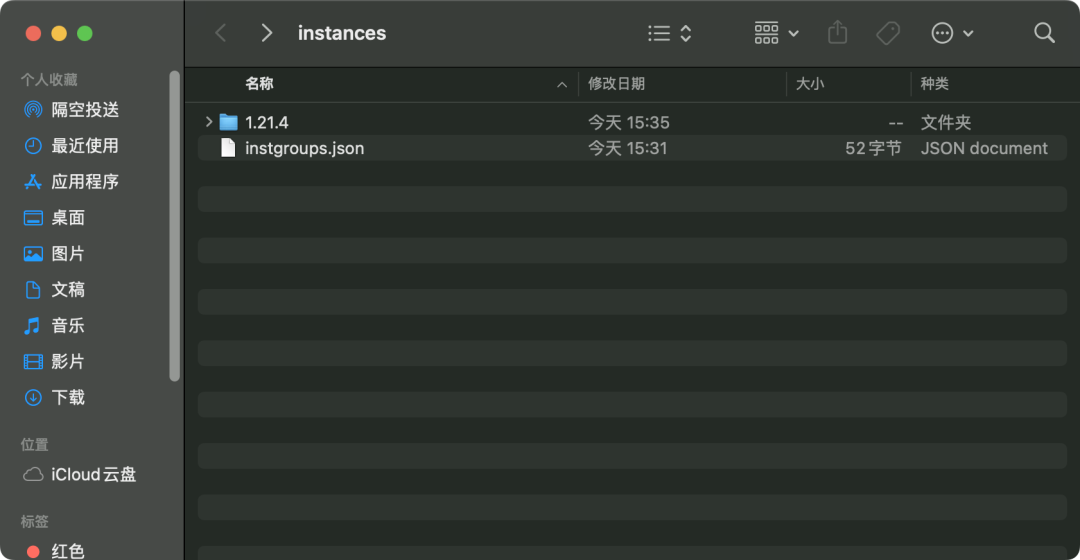
Task: Click the sidebar vertical scrollbar
Action: [x=175, y=225]
